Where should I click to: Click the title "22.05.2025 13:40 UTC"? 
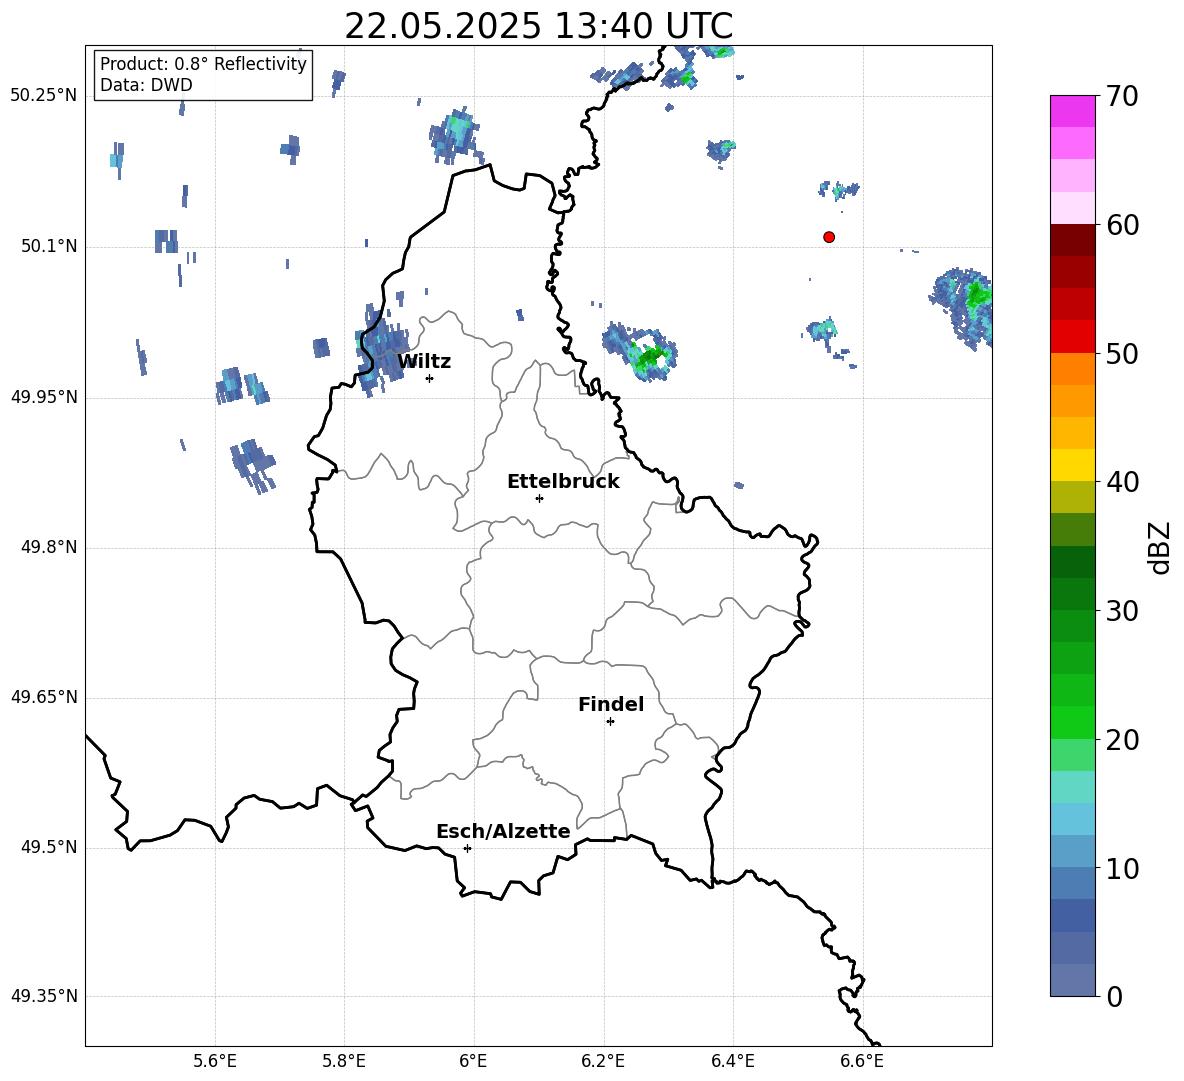[538, 26]
